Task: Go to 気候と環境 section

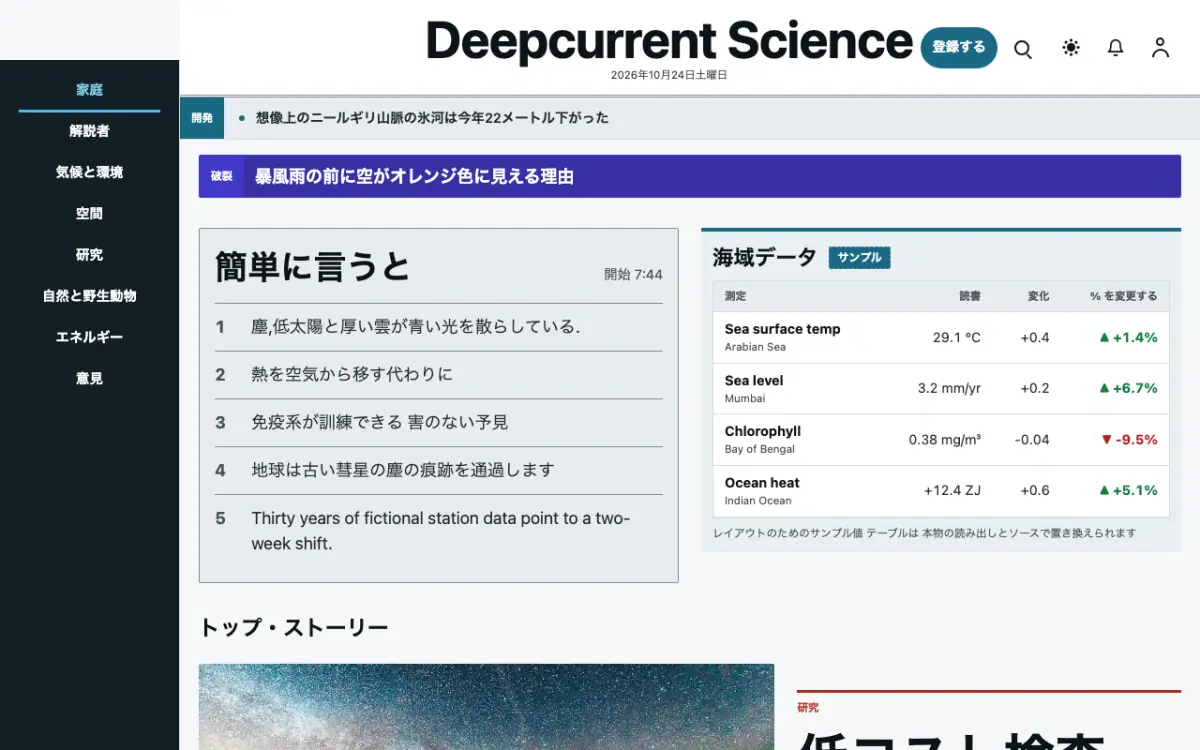Action: point(89,172)
